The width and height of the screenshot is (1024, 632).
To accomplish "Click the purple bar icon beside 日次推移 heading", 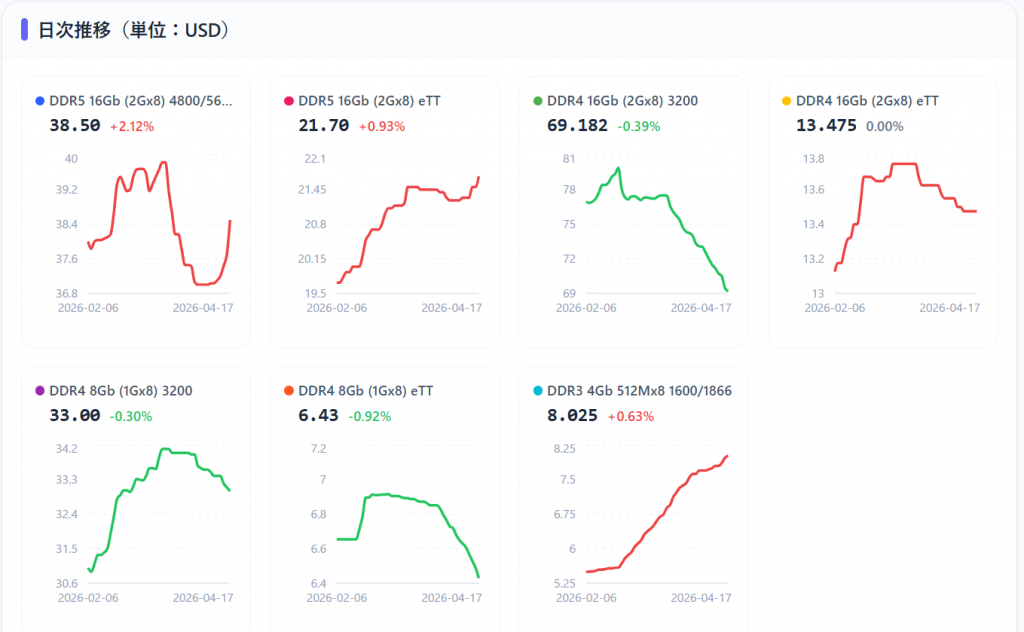I will (x=24, y=30).
